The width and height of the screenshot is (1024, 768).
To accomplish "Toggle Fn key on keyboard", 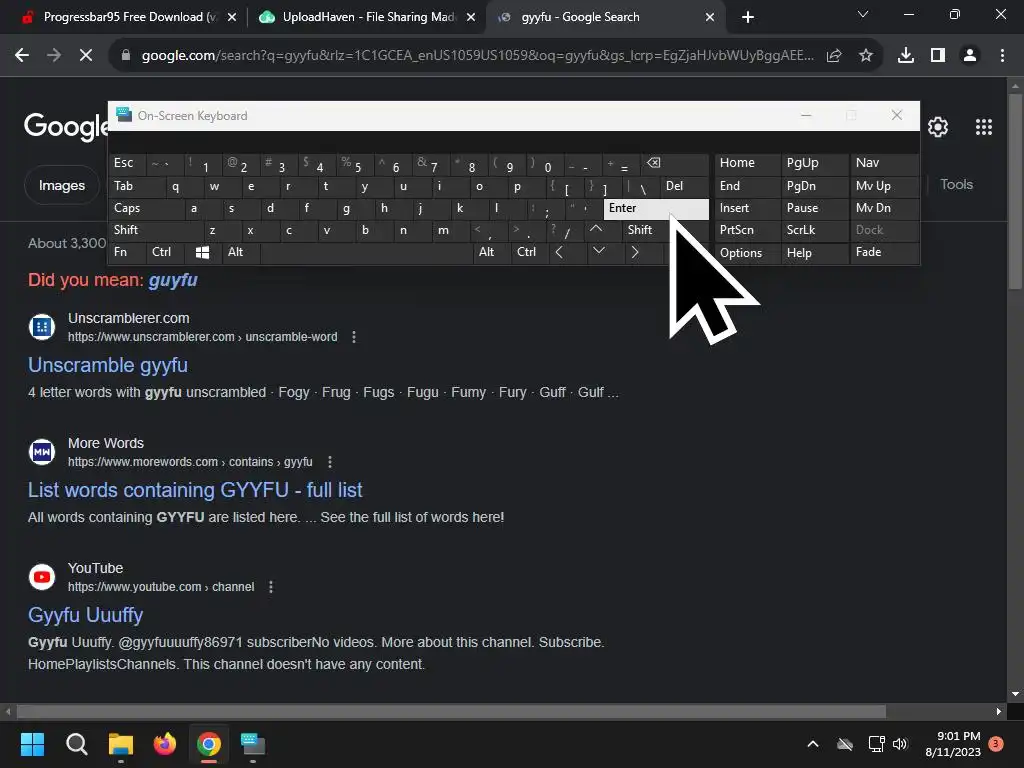I will (x=127, y=252).
